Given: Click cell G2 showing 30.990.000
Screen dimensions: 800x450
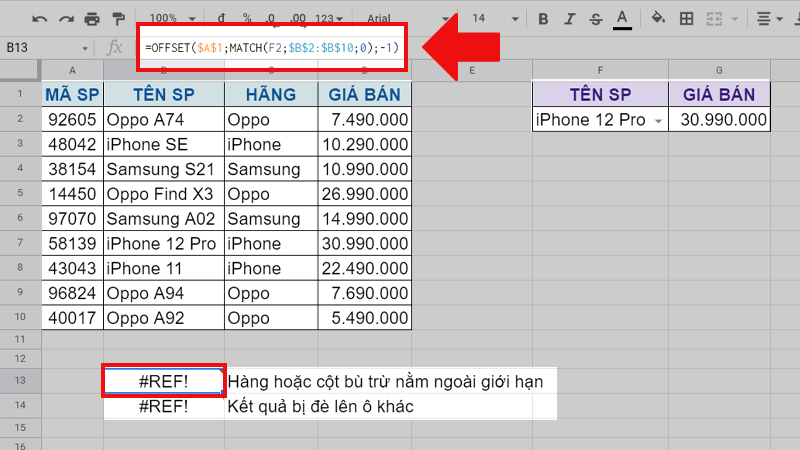Looking at the screenshot, I should tap(719, 119).
